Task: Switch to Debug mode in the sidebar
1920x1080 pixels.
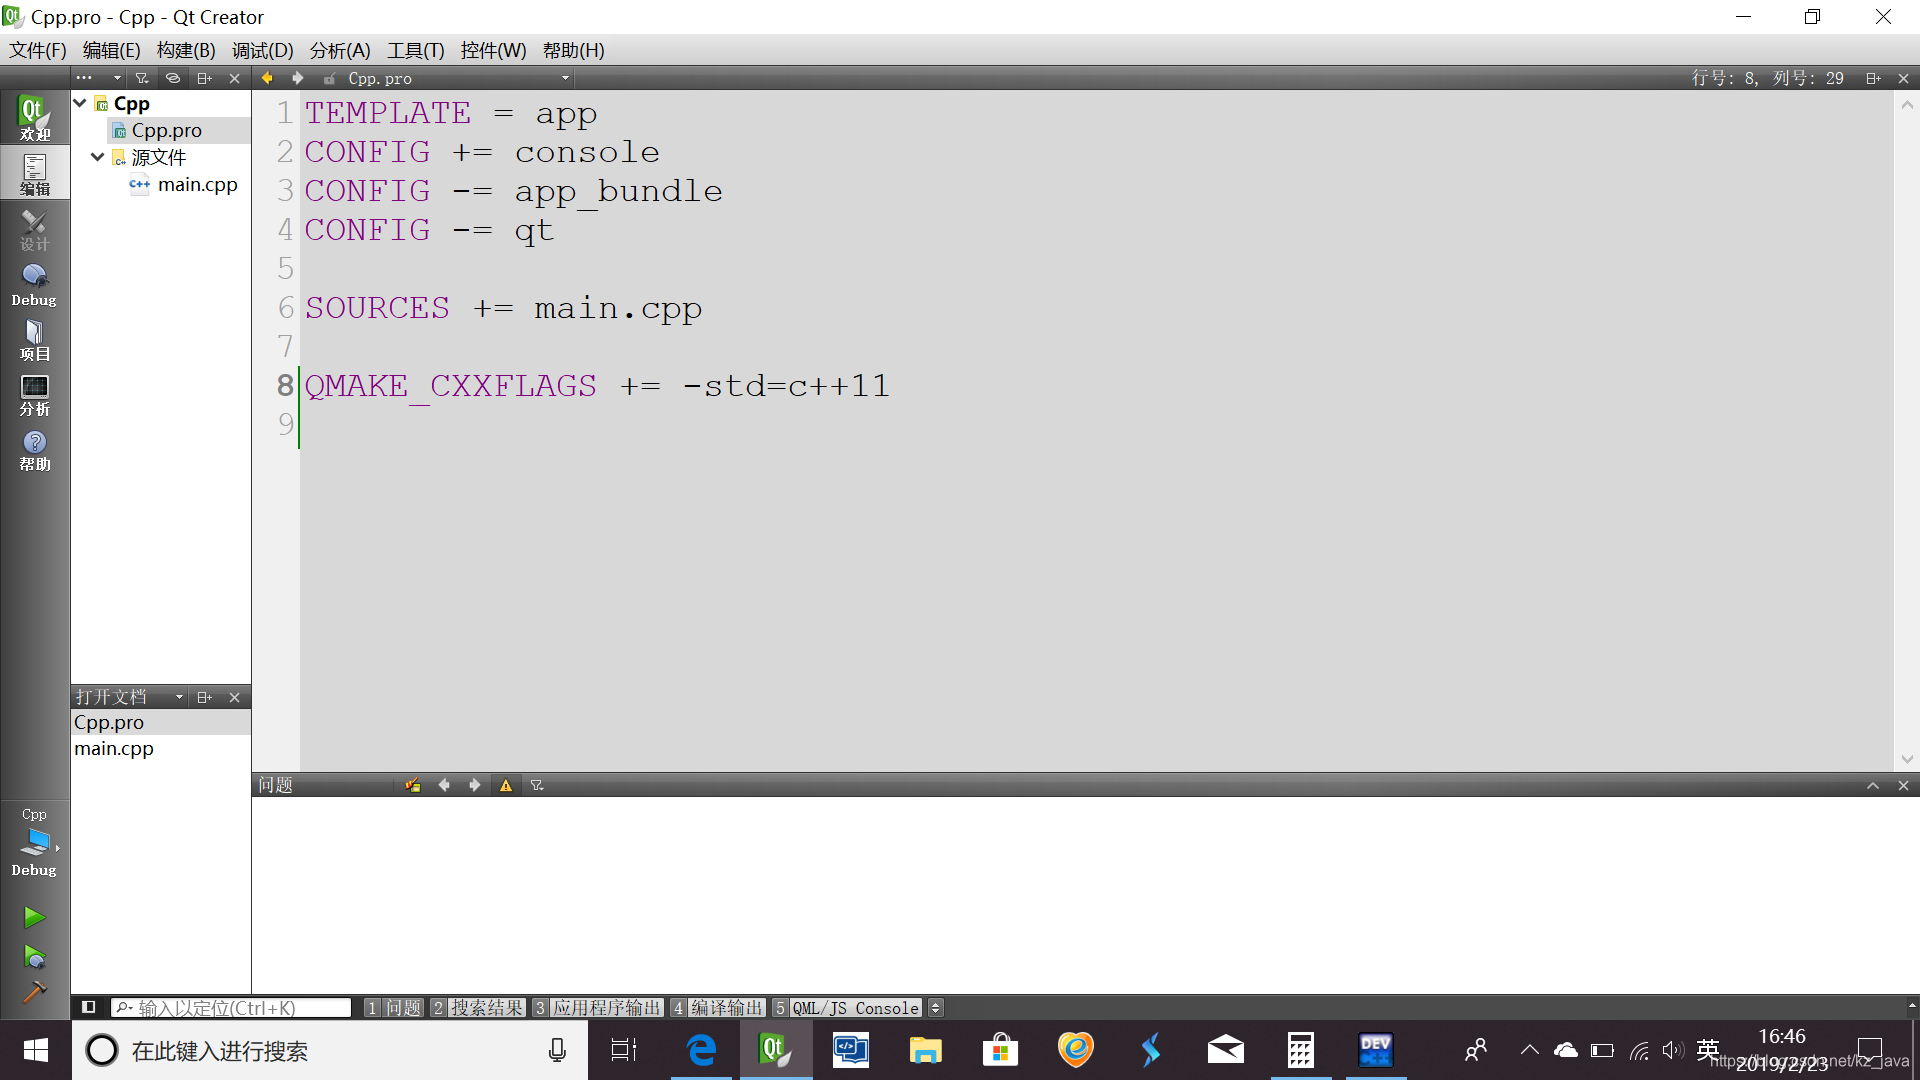Action: point(35,284)
